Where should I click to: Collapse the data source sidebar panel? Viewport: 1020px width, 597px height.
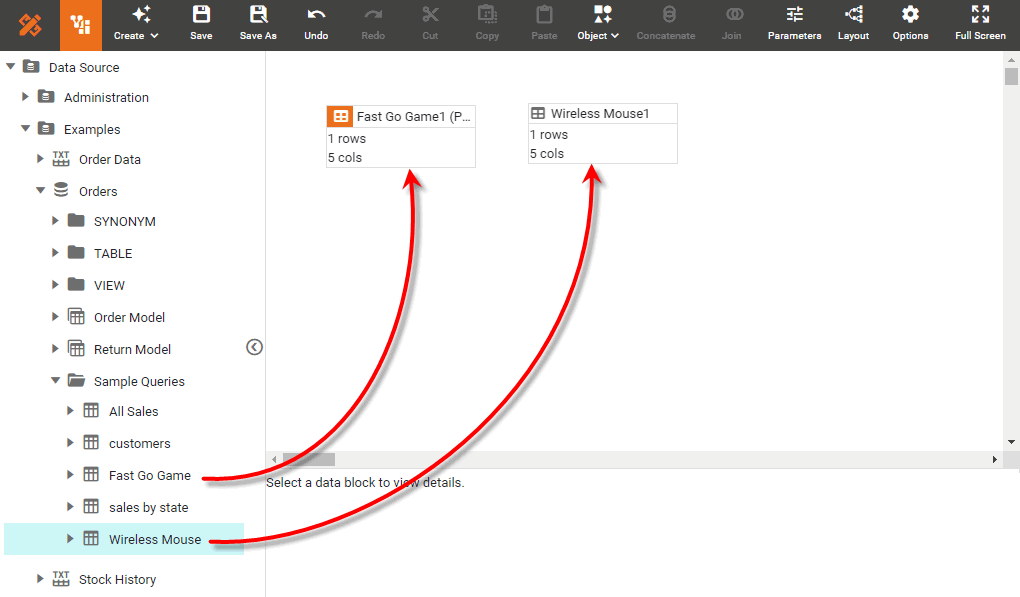coord(254,347)
